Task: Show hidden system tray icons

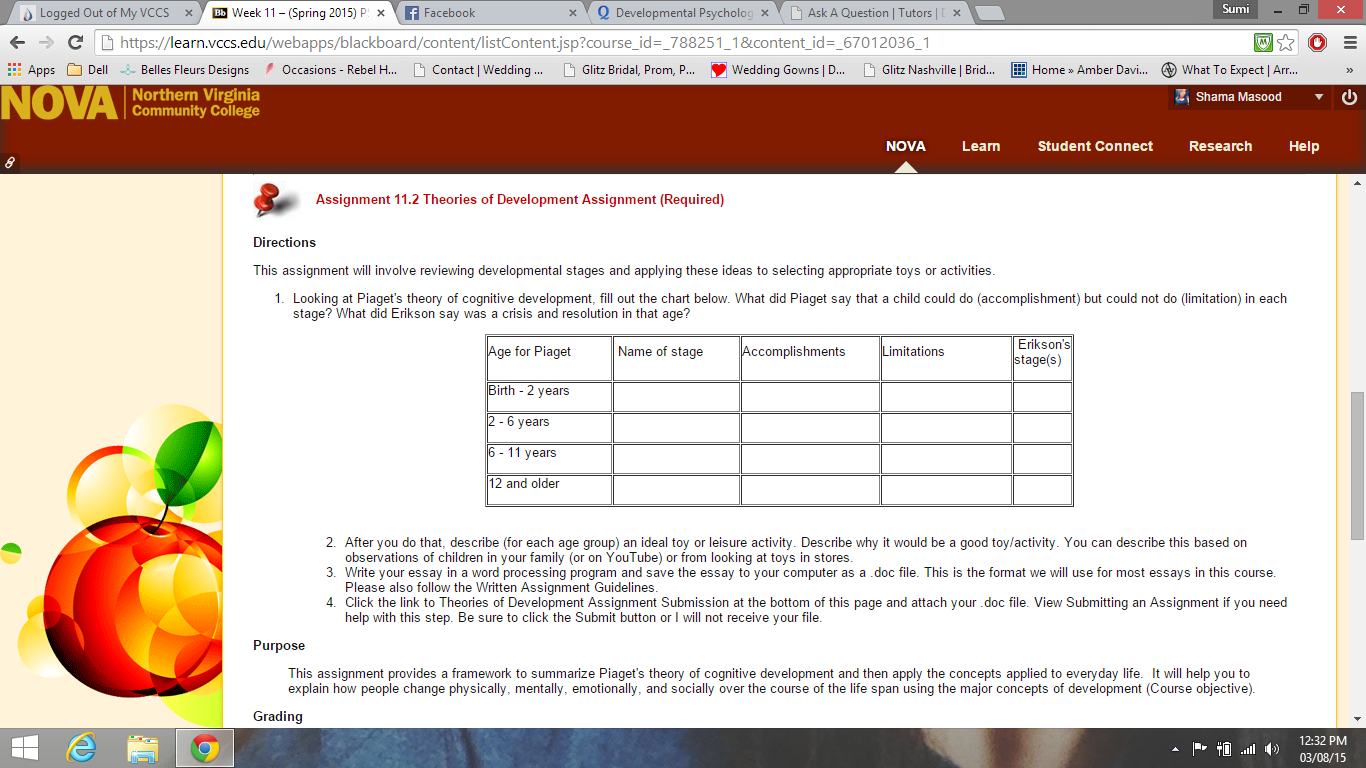Action: pos(1175,749)
